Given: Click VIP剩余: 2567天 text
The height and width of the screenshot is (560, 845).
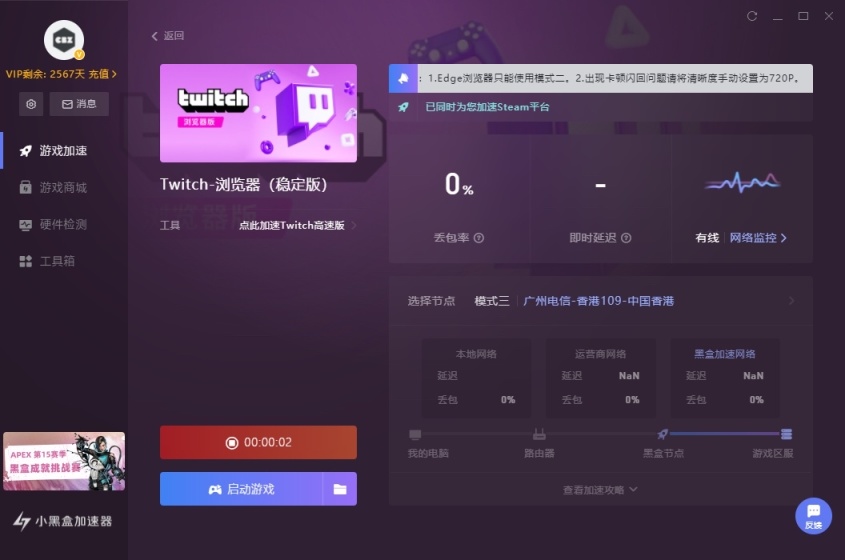Looking at the screenshot, I should tap(45, 74).
